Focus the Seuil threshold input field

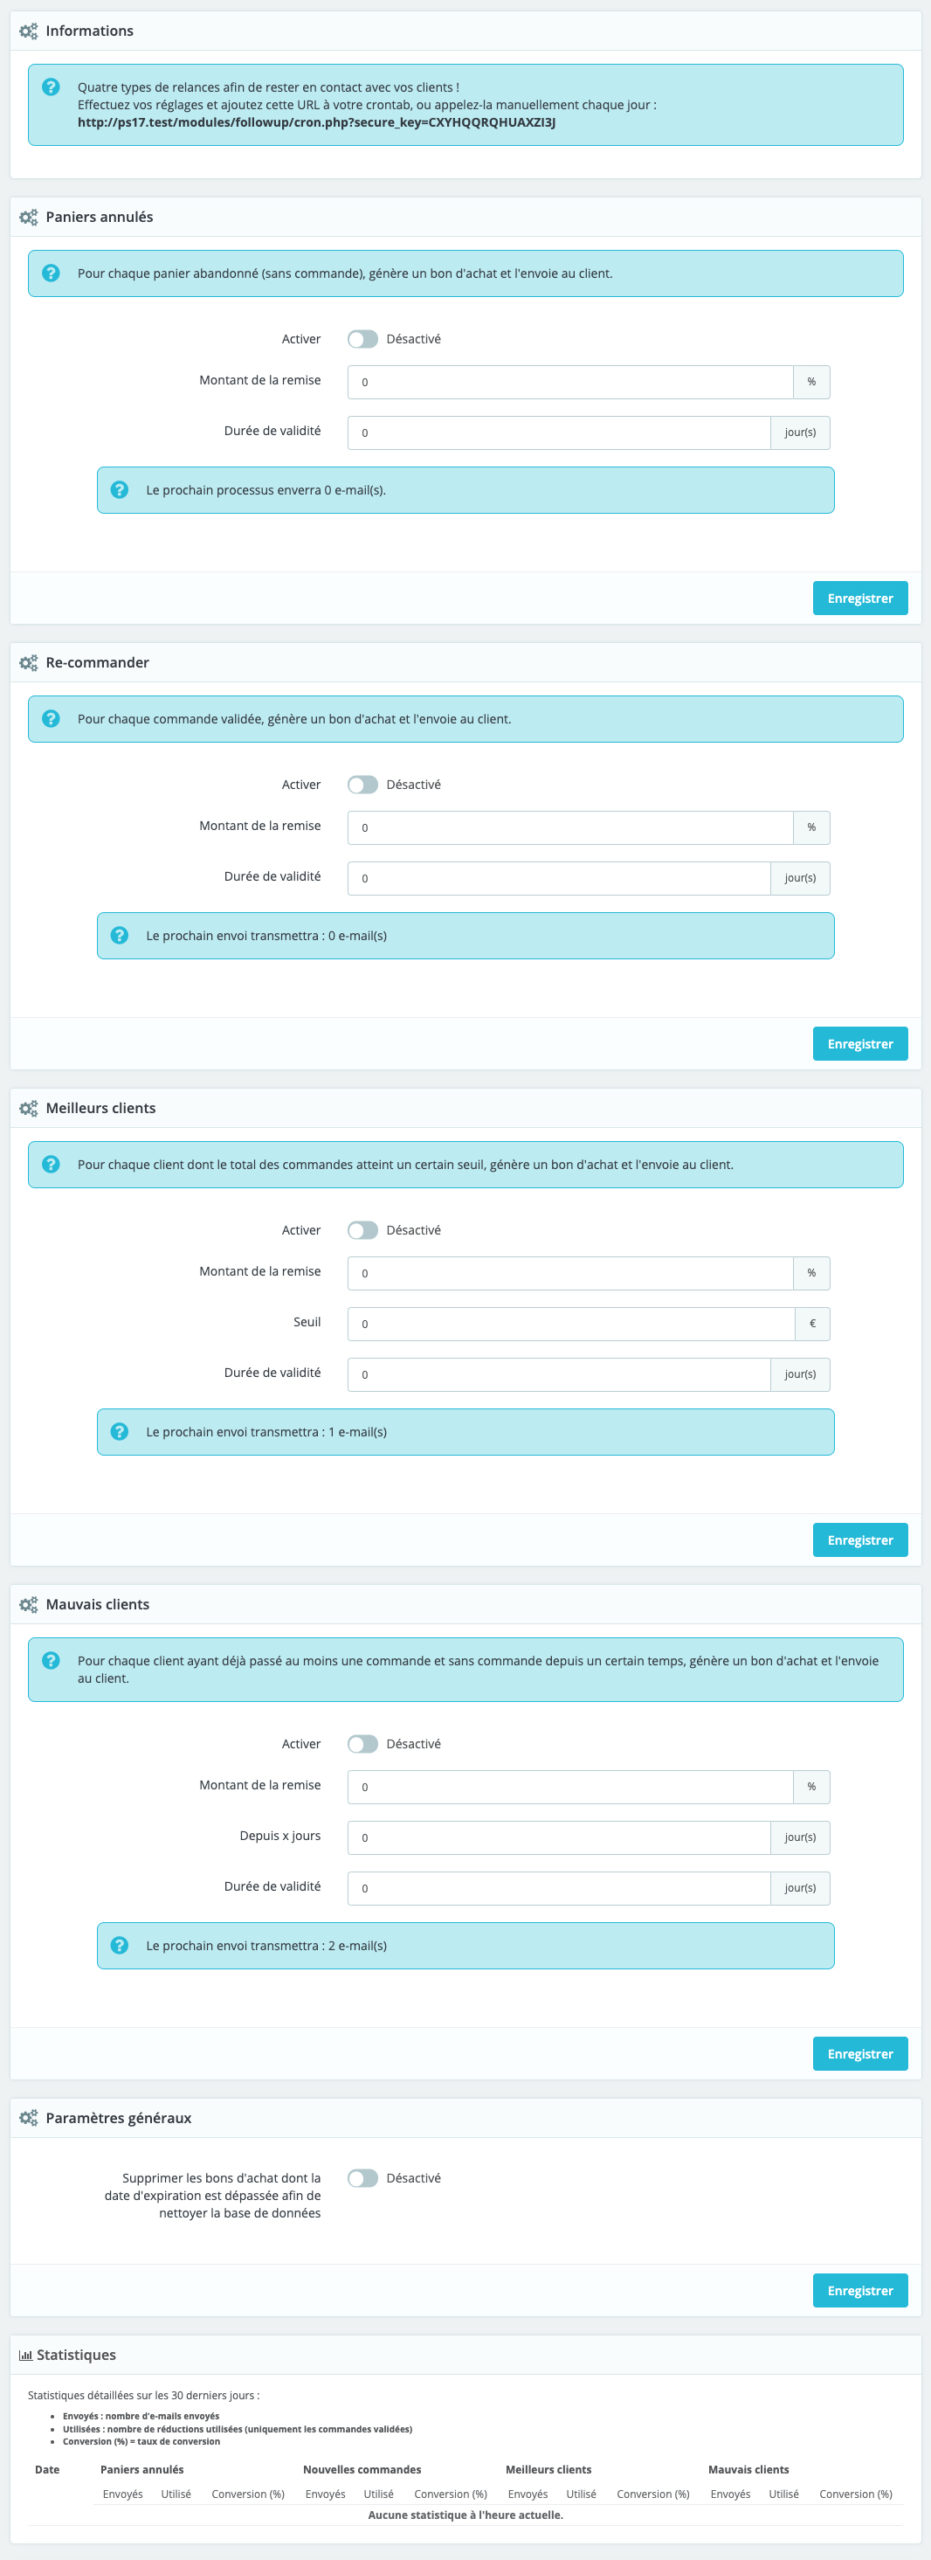pos(570,1324)
